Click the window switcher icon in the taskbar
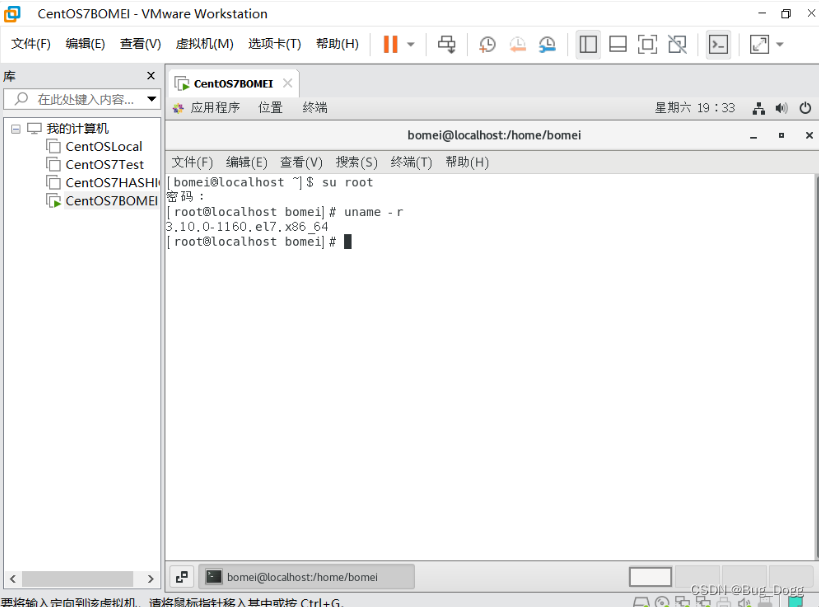 [x=182, y=577]
